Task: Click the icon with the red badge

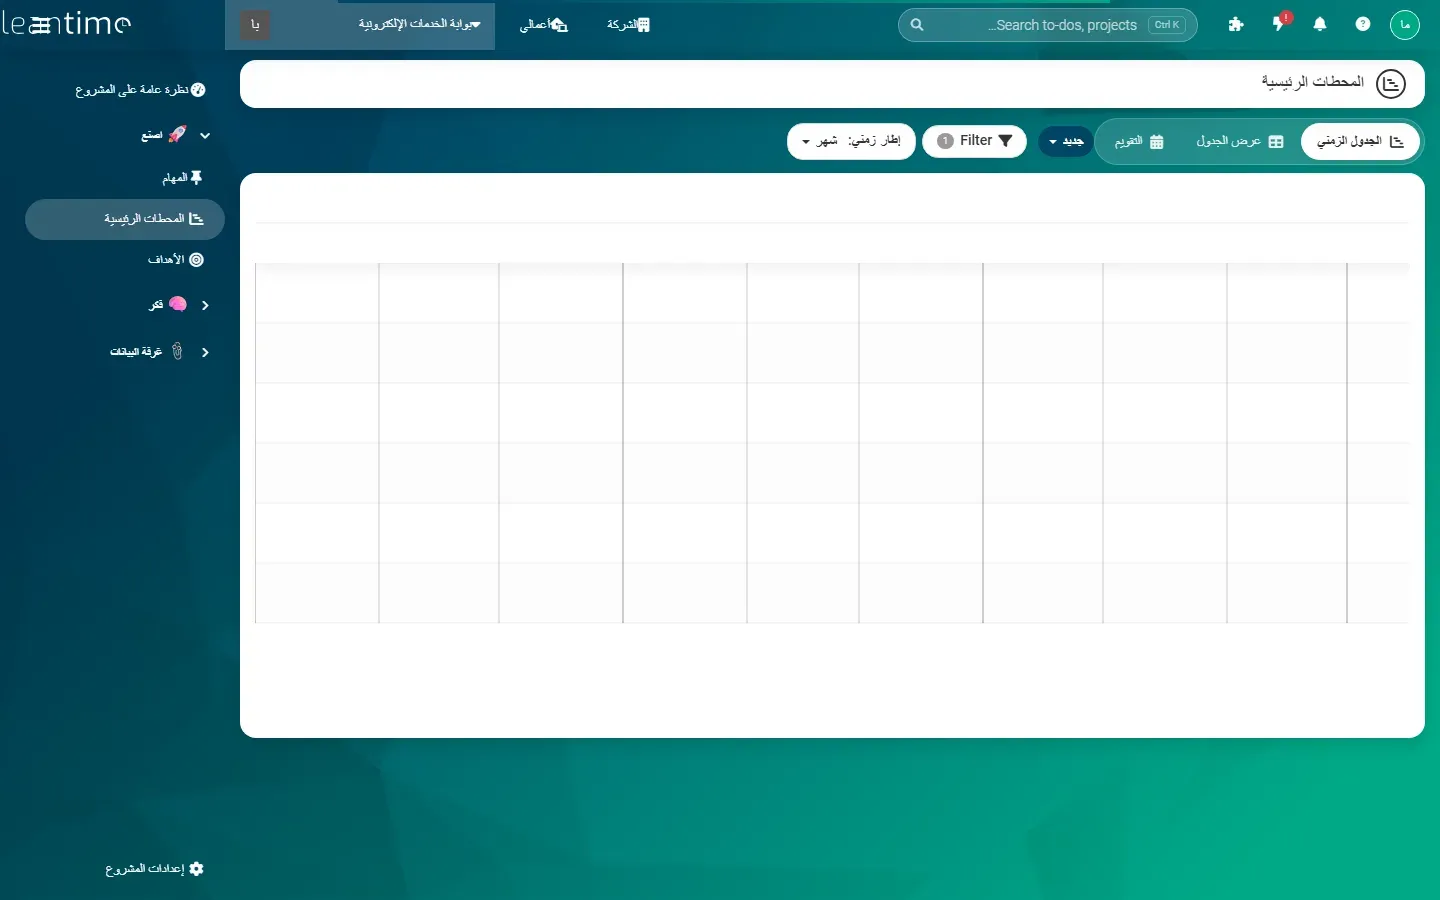Action: [1280, 23]
